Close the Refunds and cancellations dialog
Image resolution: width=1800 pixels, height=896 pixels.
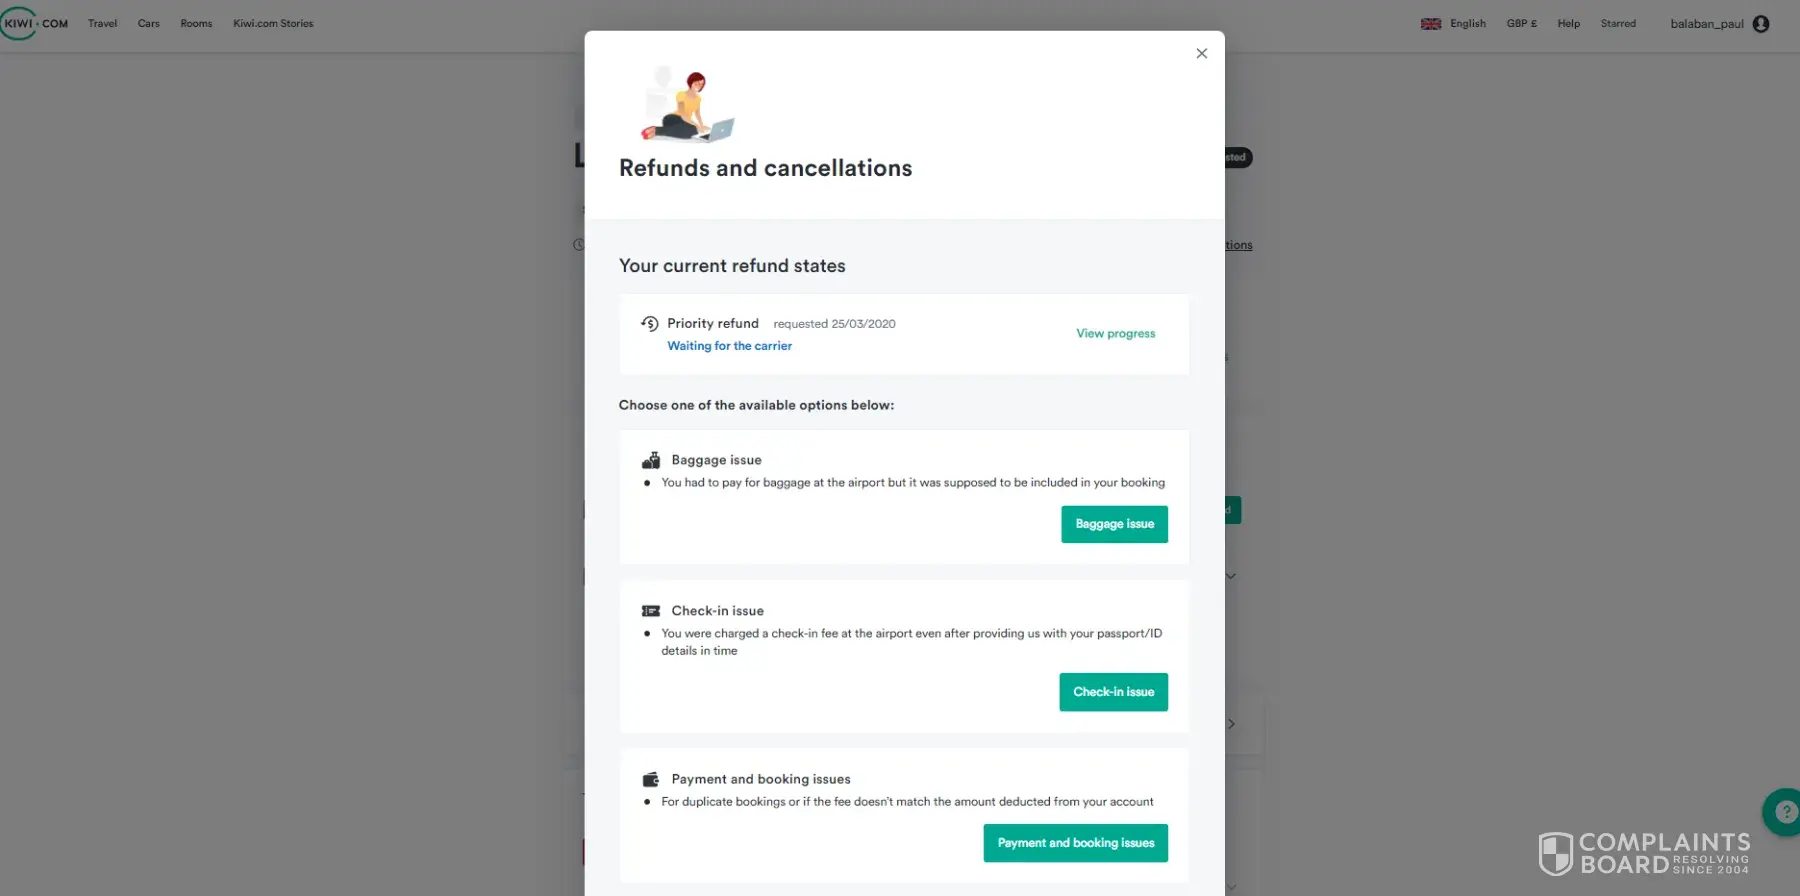click(1202, 54)
